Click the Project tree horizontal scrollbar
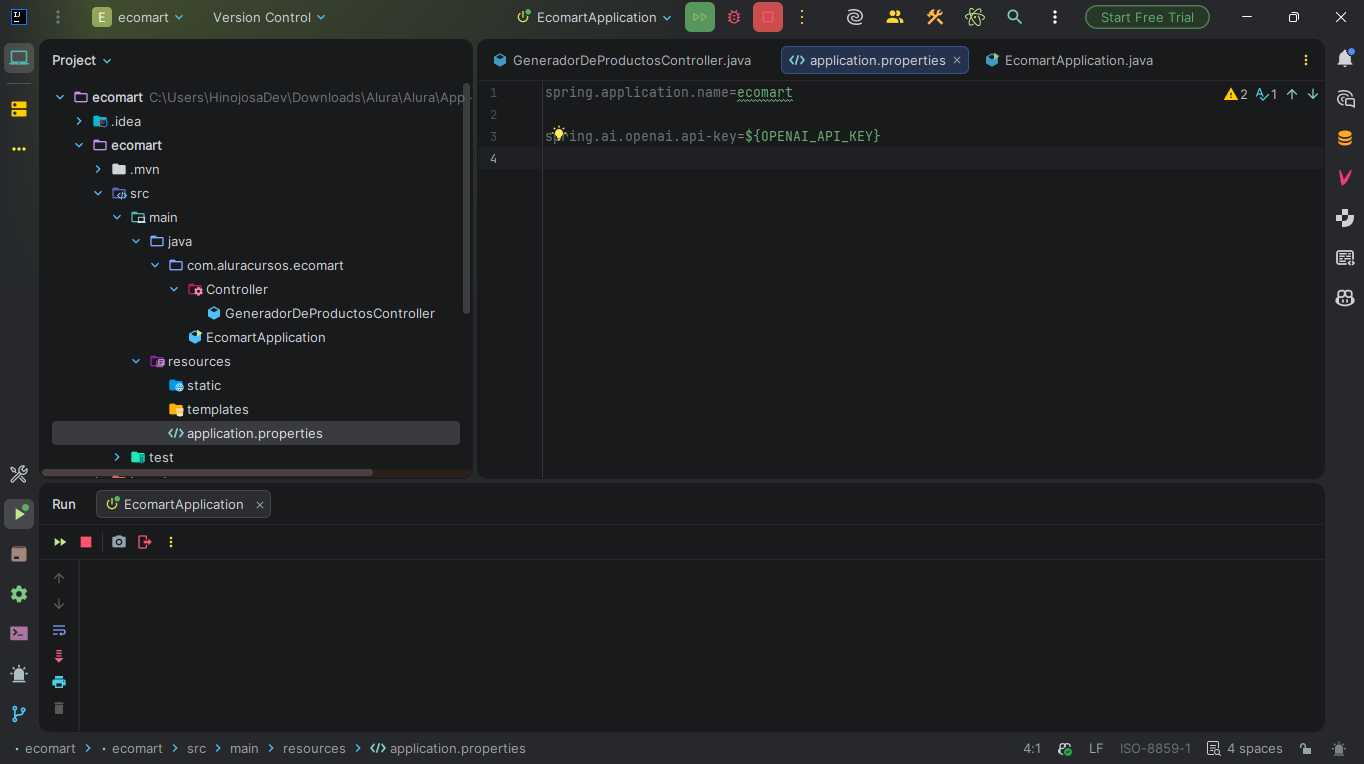1364x764 pixels. click(207, 472)
